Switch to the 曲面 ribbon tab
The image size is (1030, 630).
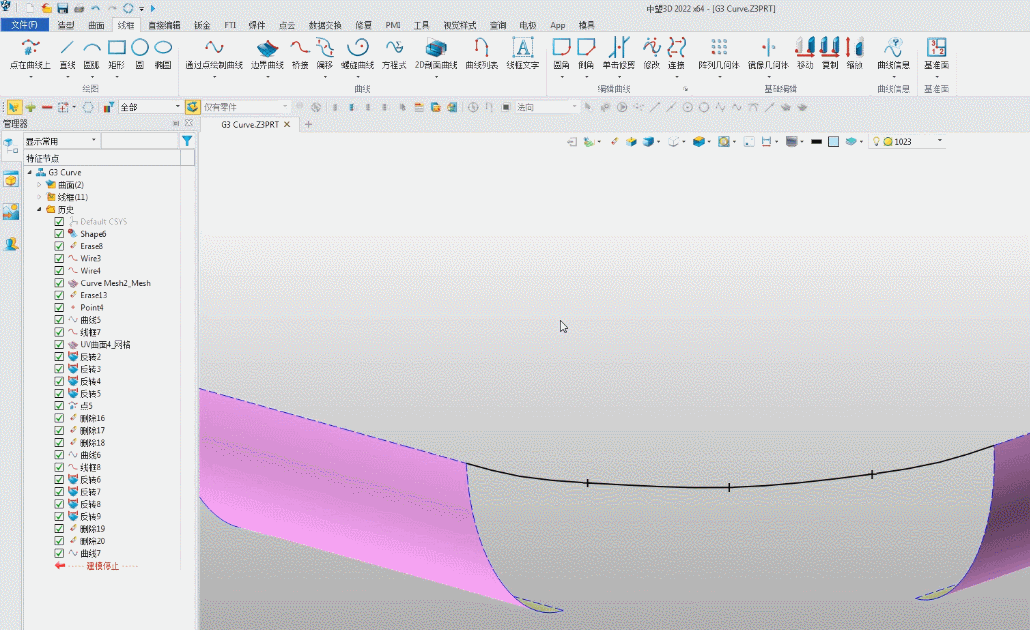(96, 24)
